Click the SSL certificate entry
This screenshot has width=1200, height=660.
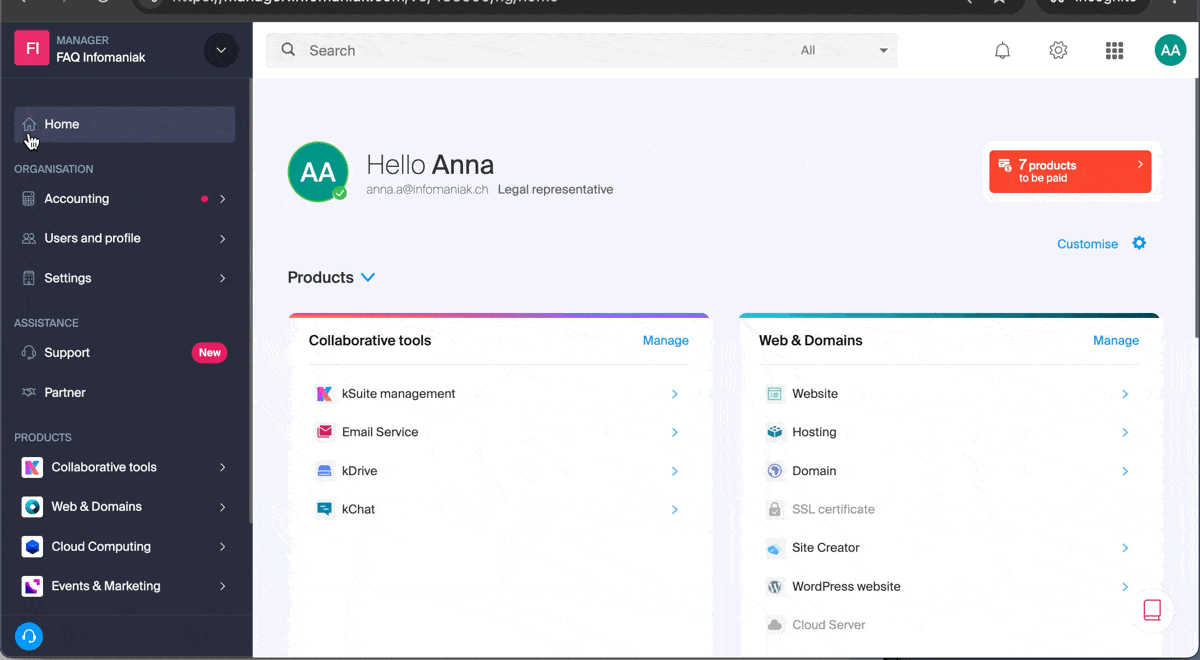(x=833, y=509)
